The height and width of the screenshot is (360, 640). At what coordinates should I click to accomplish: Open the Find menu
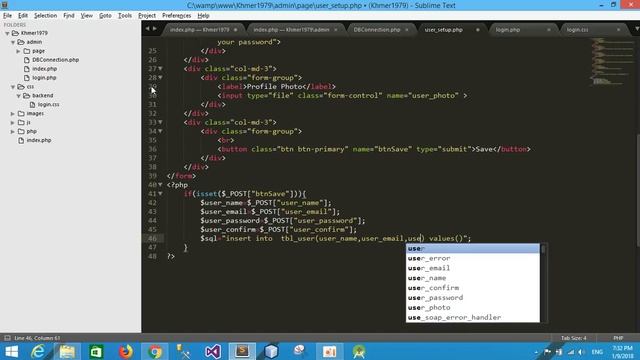[x=69, y=16]
